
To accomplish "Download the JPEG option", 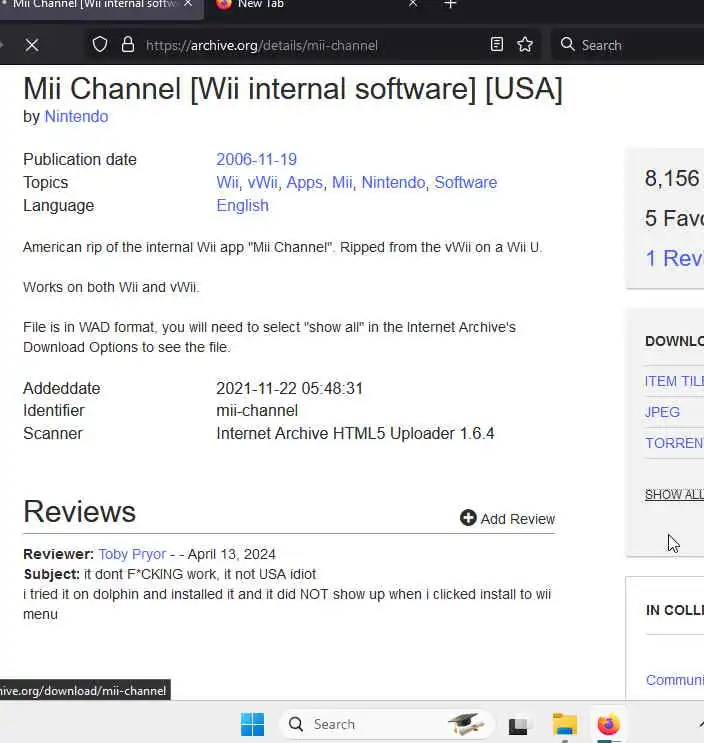I will point(662,412).
